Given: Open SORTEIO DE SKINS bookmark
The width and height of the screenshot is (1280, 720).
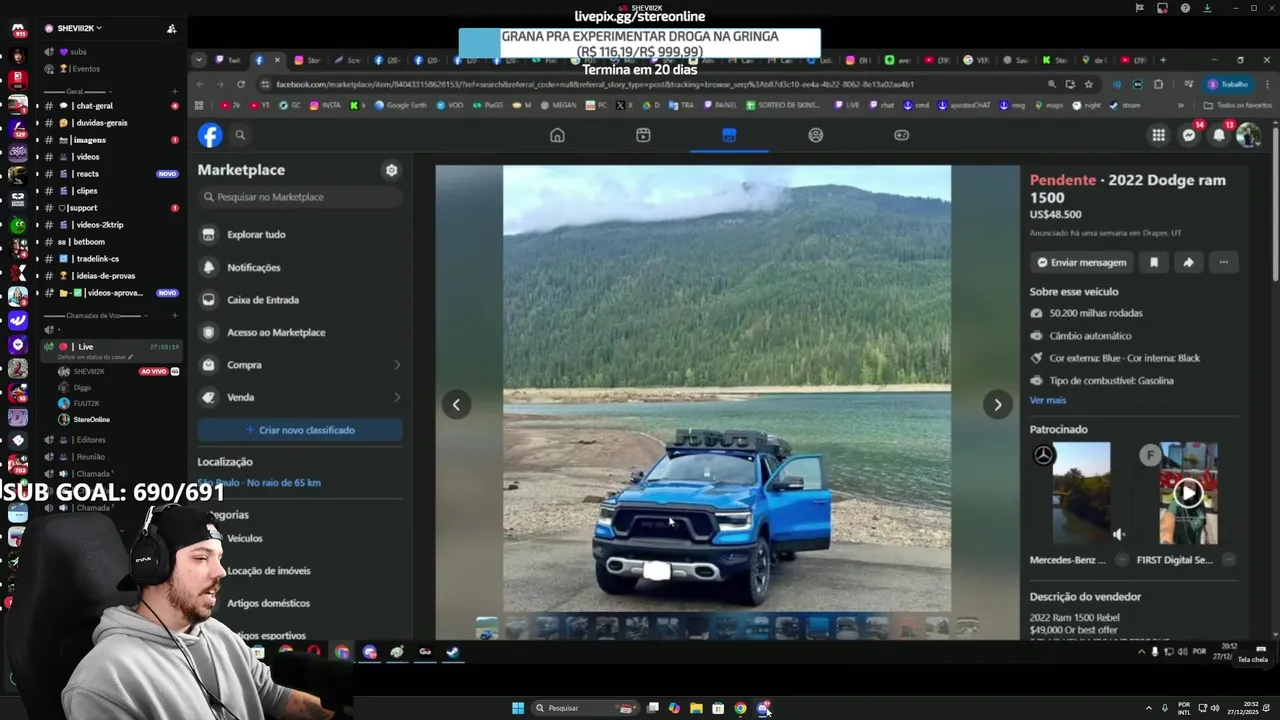Looking at the screenshot, I should pos(784,105).
